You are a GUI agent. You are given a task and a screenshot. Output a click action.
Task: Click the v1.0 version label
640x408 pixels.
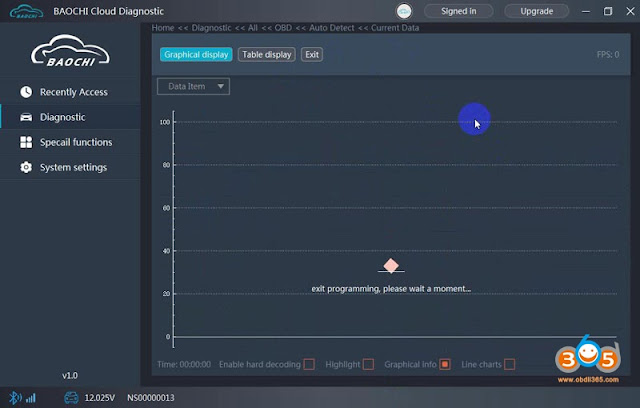pos(70,375)
